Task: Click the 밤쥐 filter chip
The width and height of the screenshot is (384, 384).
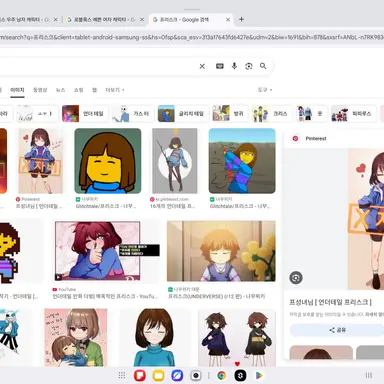Action: [230, 114]
